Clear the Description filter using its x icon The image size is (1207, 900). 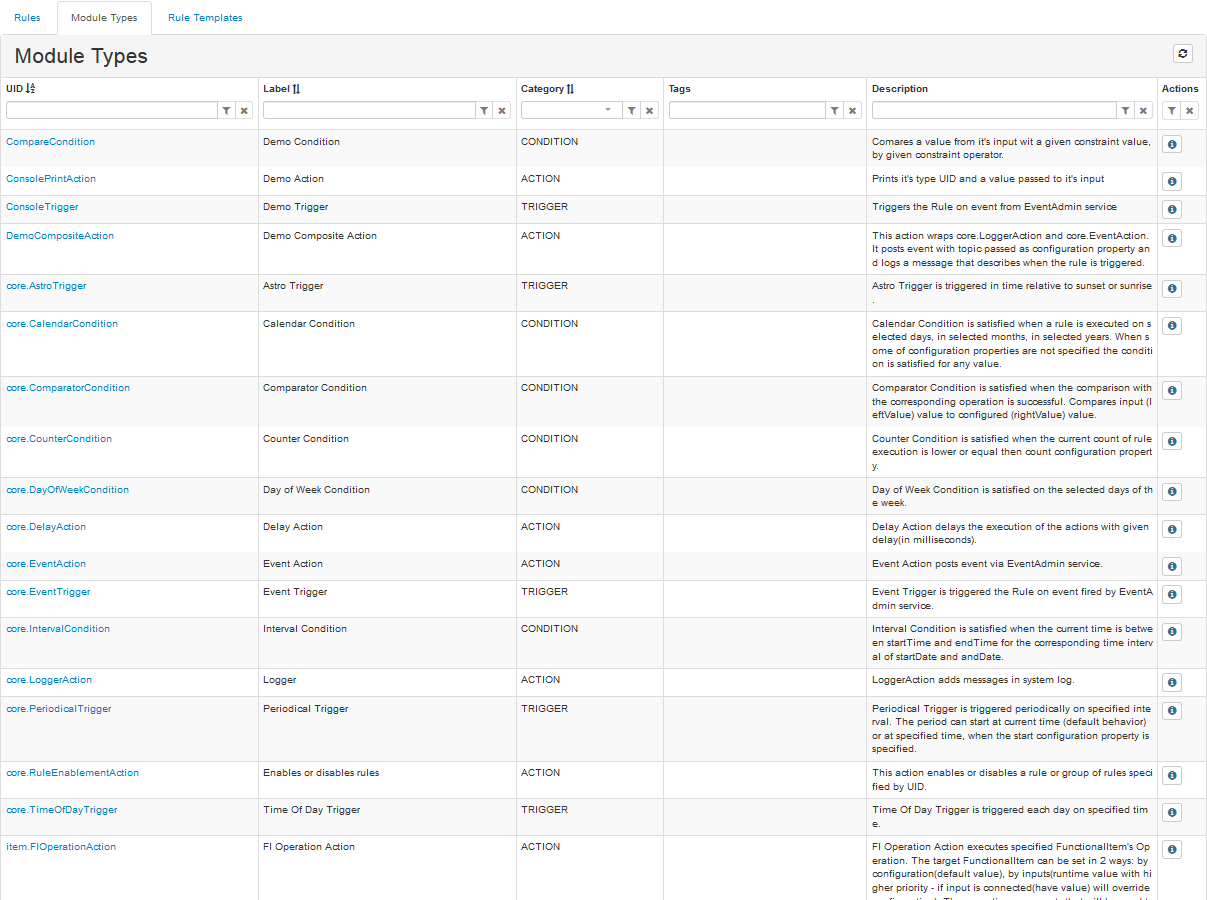(1143, 110)
